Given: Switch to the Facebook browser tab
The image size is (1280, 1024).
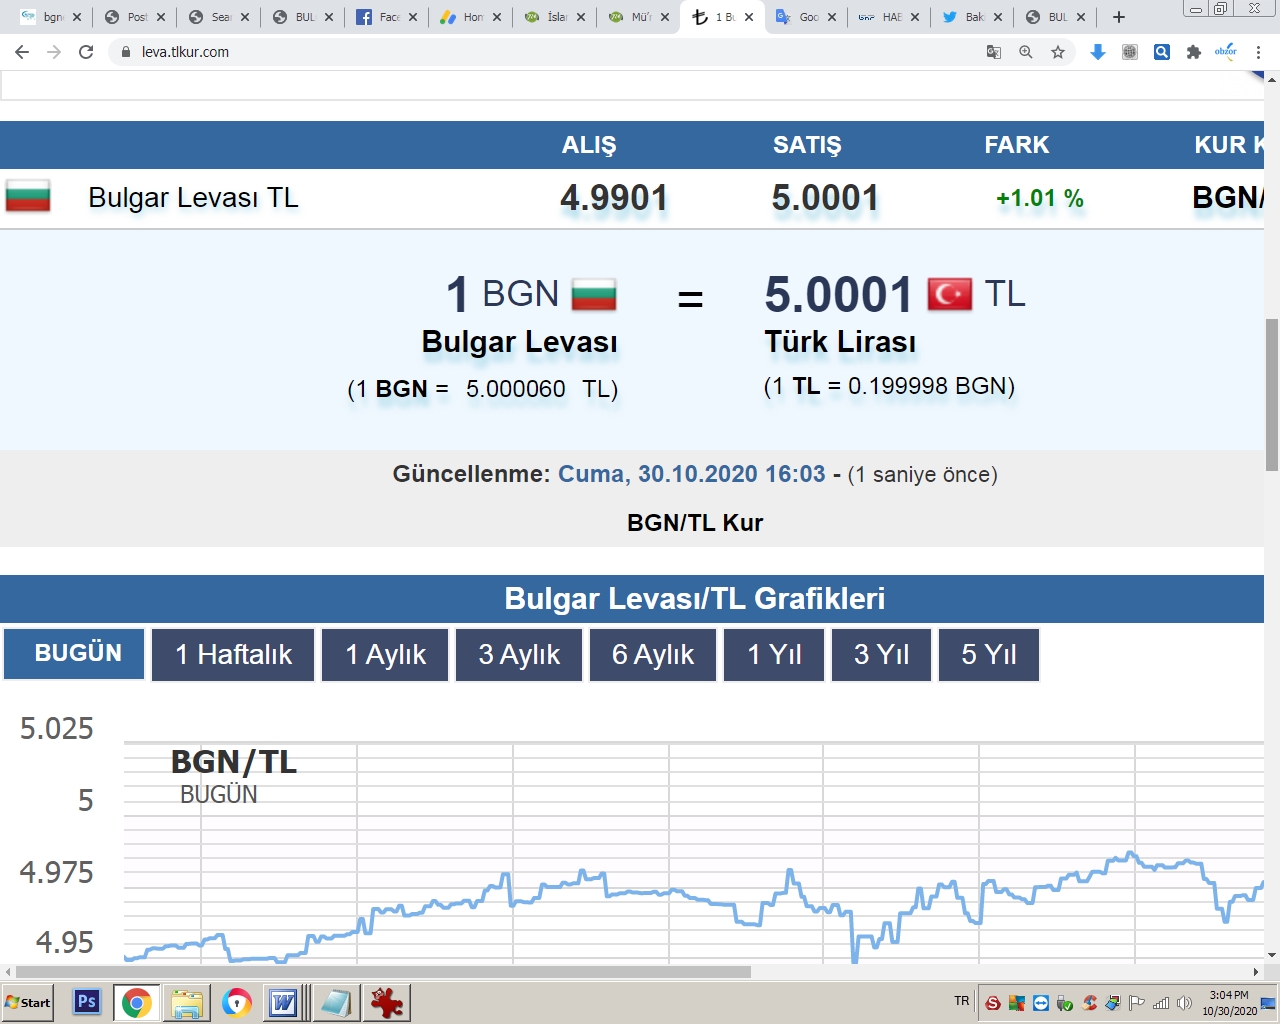Looking at the screenshot, I should (385, 17).
